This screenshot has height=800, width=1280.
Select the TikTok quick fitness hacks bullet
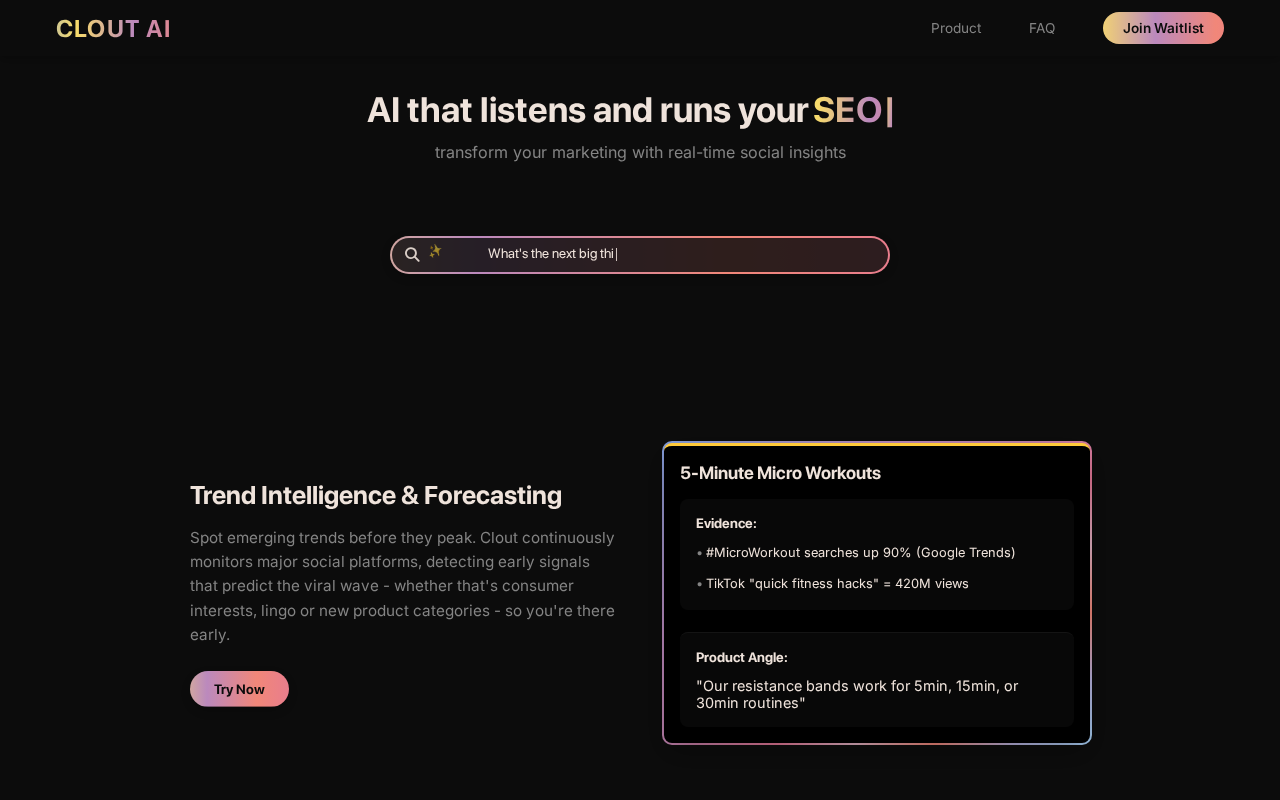[837, 583]
